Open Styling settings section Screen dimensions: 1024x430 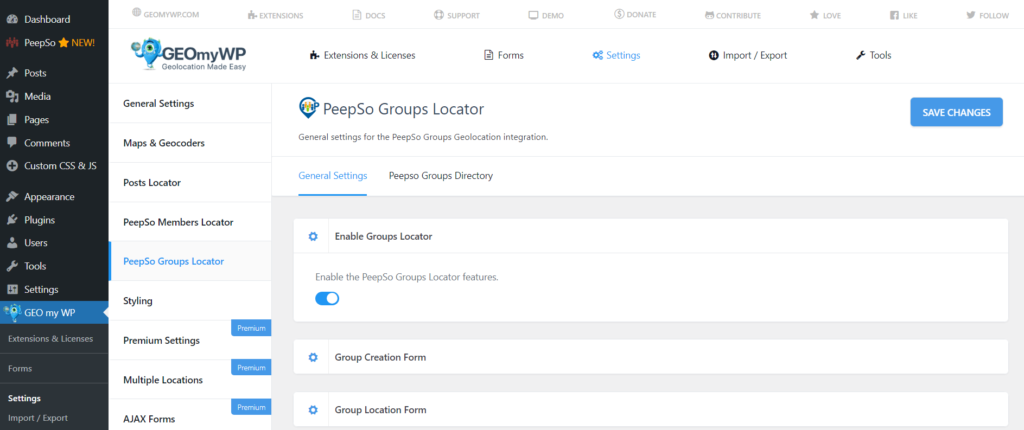point(189,301)
